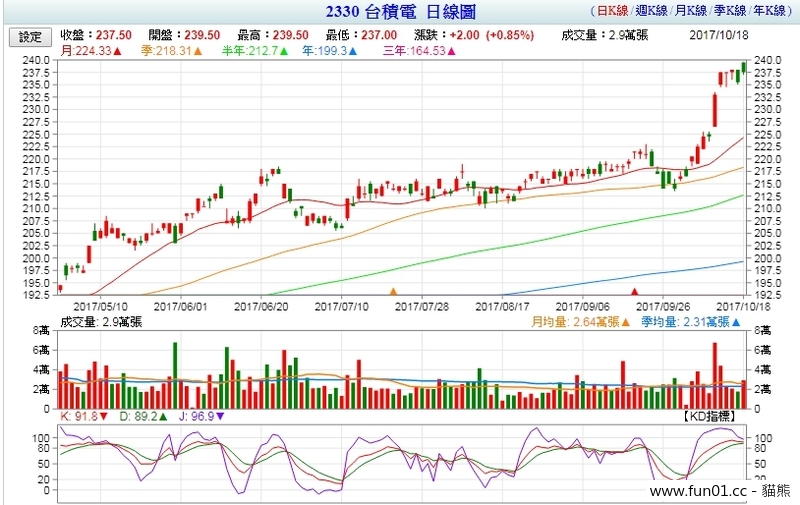Click the 漲跌:+2.00 (+0.85%) change value
Screen dimensions: 800x505
click(474, 35)
